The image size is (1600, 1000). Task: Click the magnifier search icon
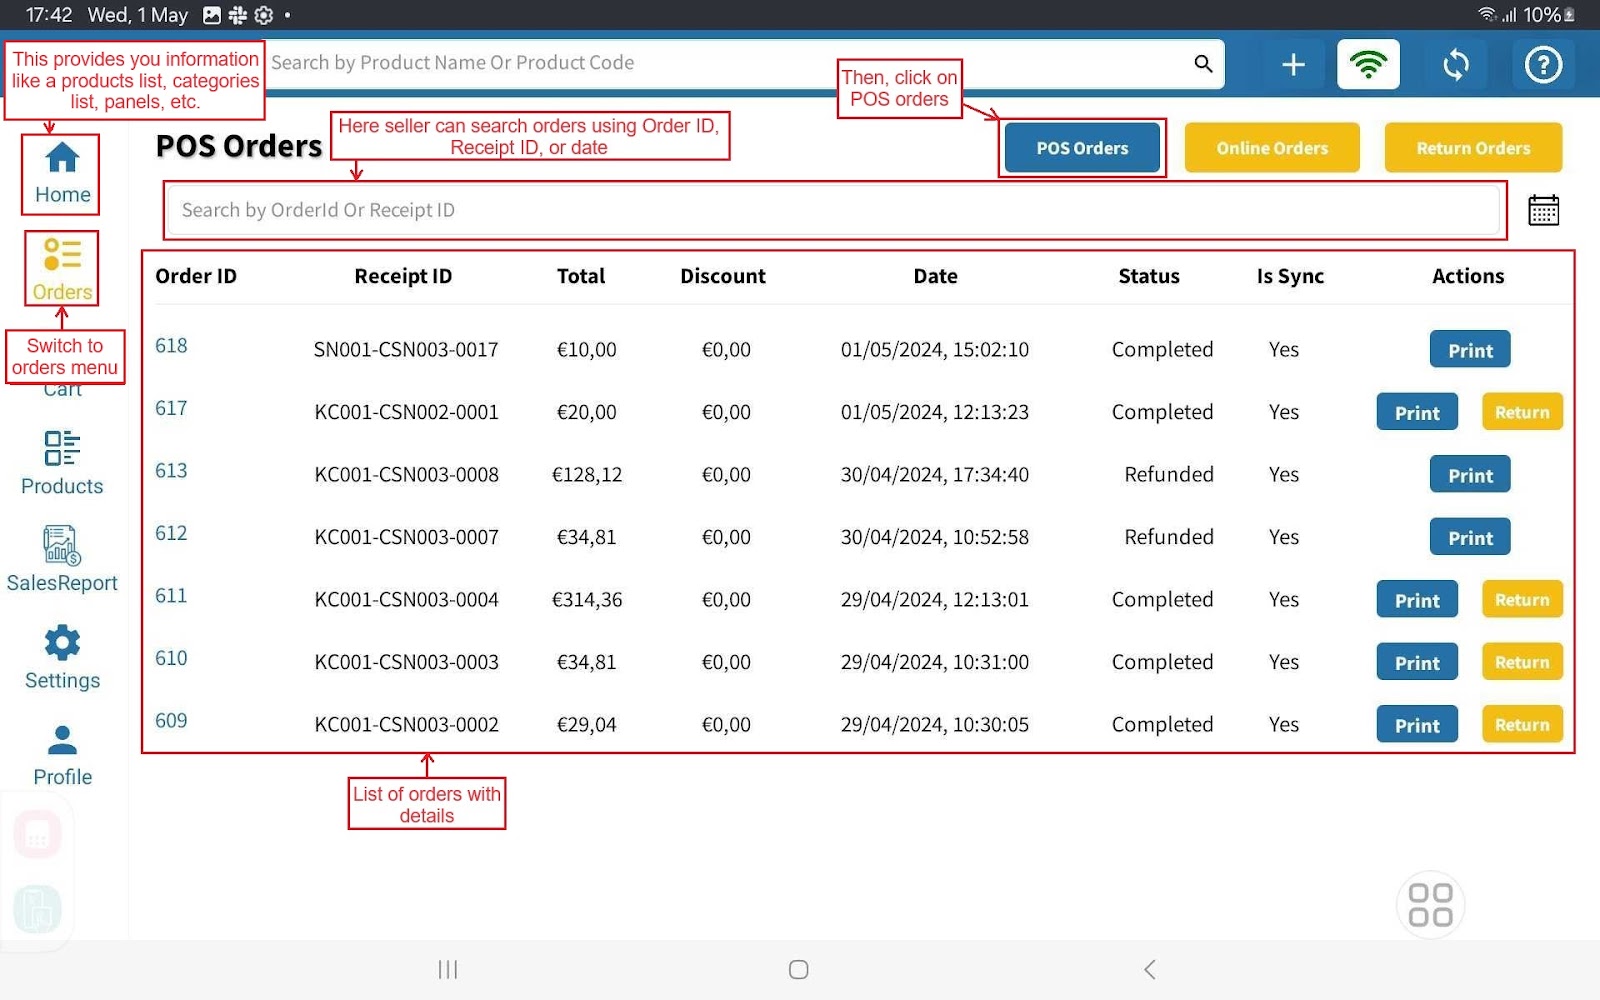pyautogui.click(x=1203, y=64)
